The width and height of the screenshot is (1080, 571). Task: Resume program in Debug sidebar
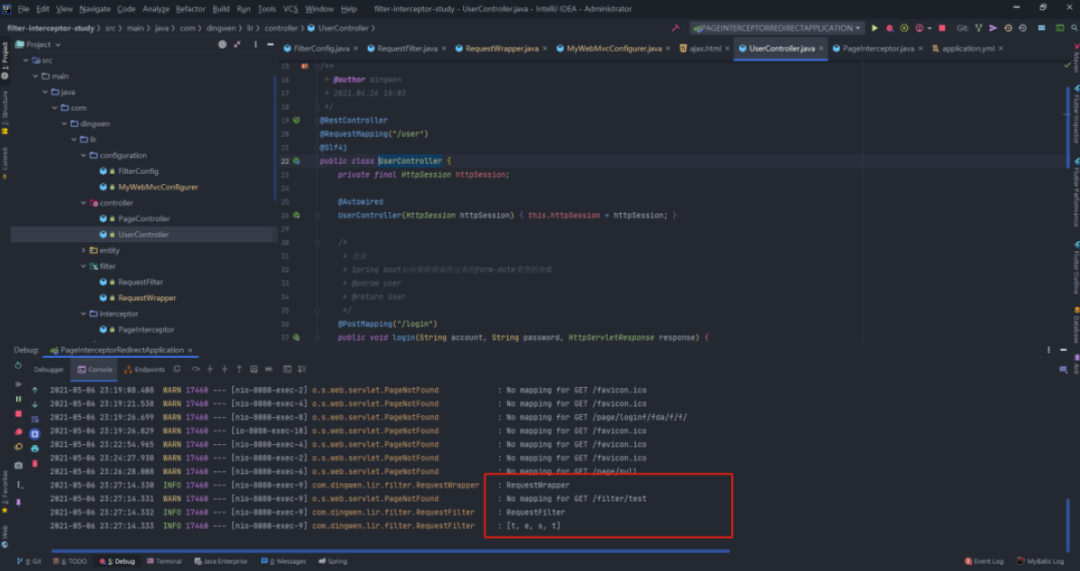click(18, 384)
